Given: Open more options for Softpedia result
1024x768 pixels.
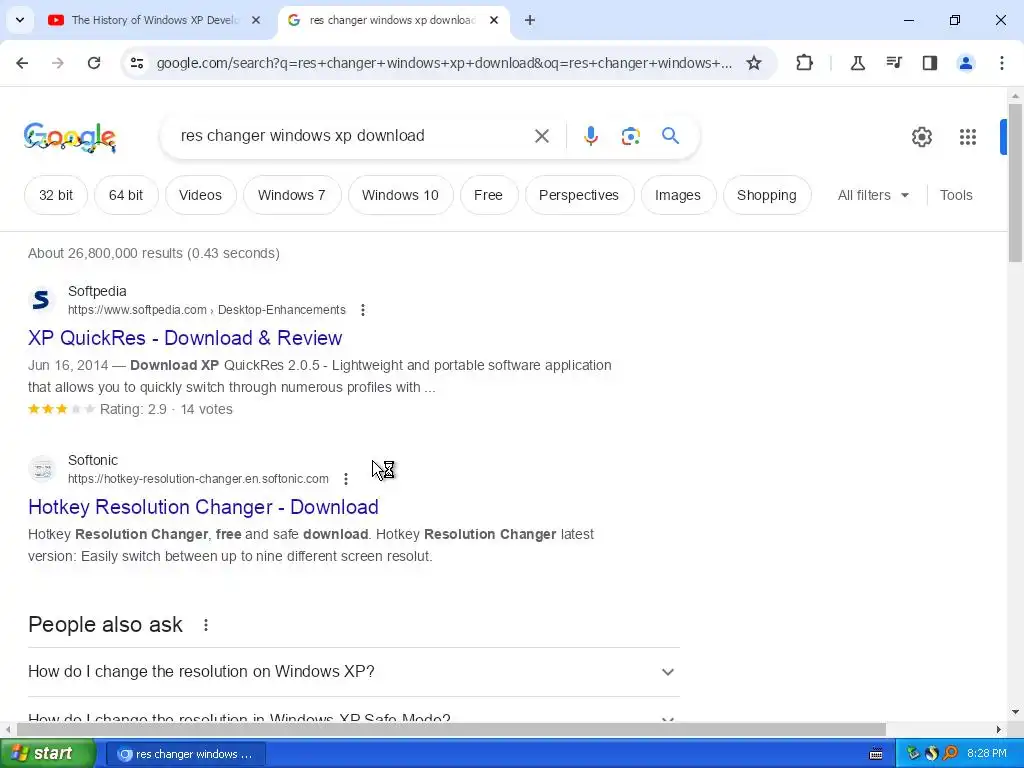Looking at the screenshot, I should [x=362, y=310].
